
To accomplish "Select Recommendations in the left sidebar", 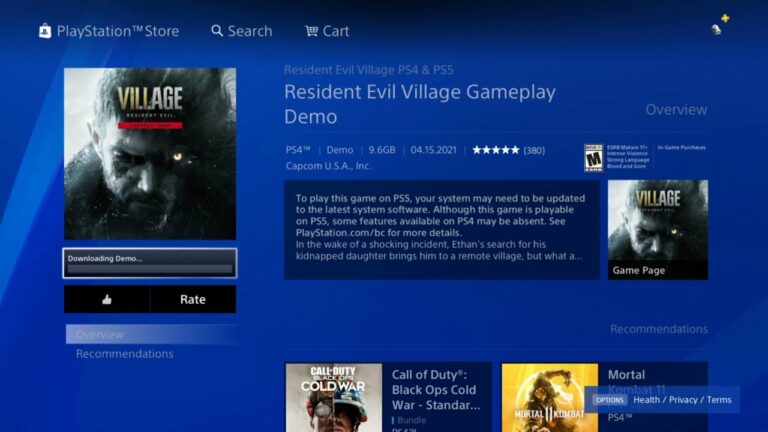I will click(124, 354).
